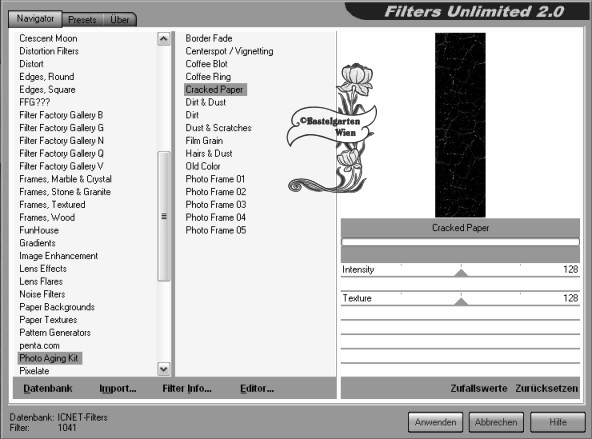Select the FunHouse category
The height and width of the screenshot is (439, 592).
[x=39, y=230]
